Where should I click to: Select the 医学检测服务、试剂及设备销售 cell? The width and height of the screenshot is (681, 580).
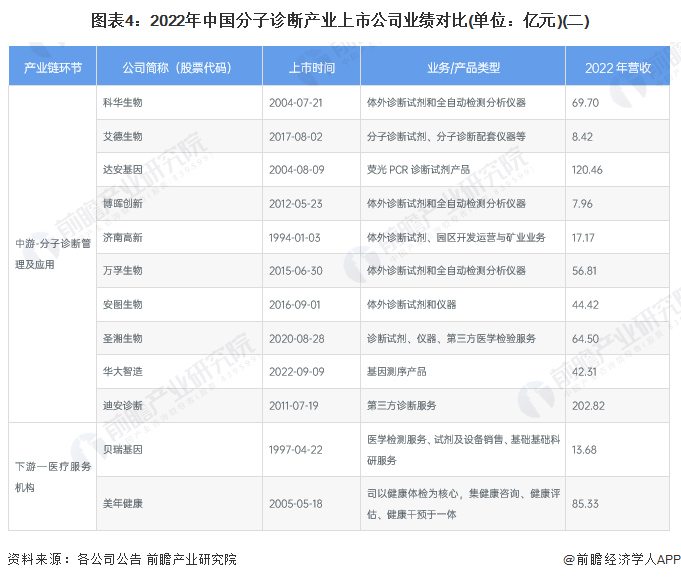(463, 450)
